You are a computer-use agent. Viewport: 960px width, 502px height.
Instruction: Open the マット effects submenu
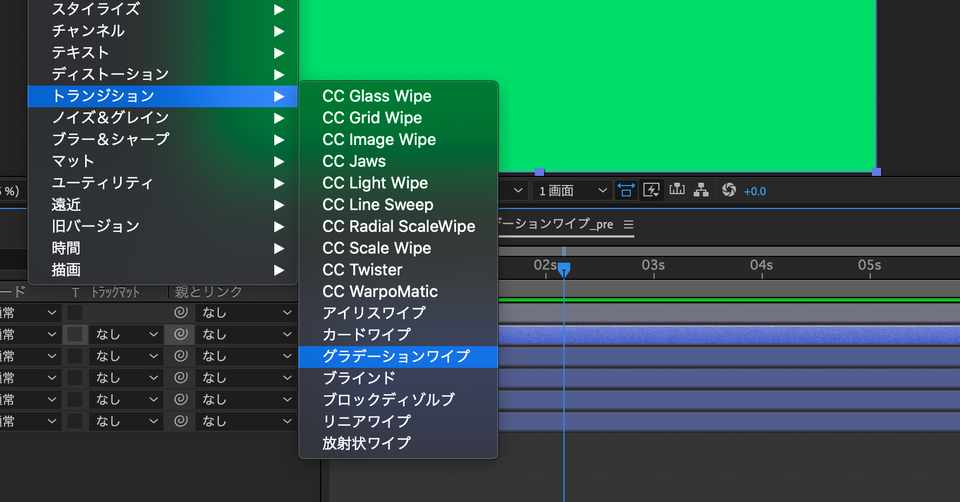pos(163,161)
